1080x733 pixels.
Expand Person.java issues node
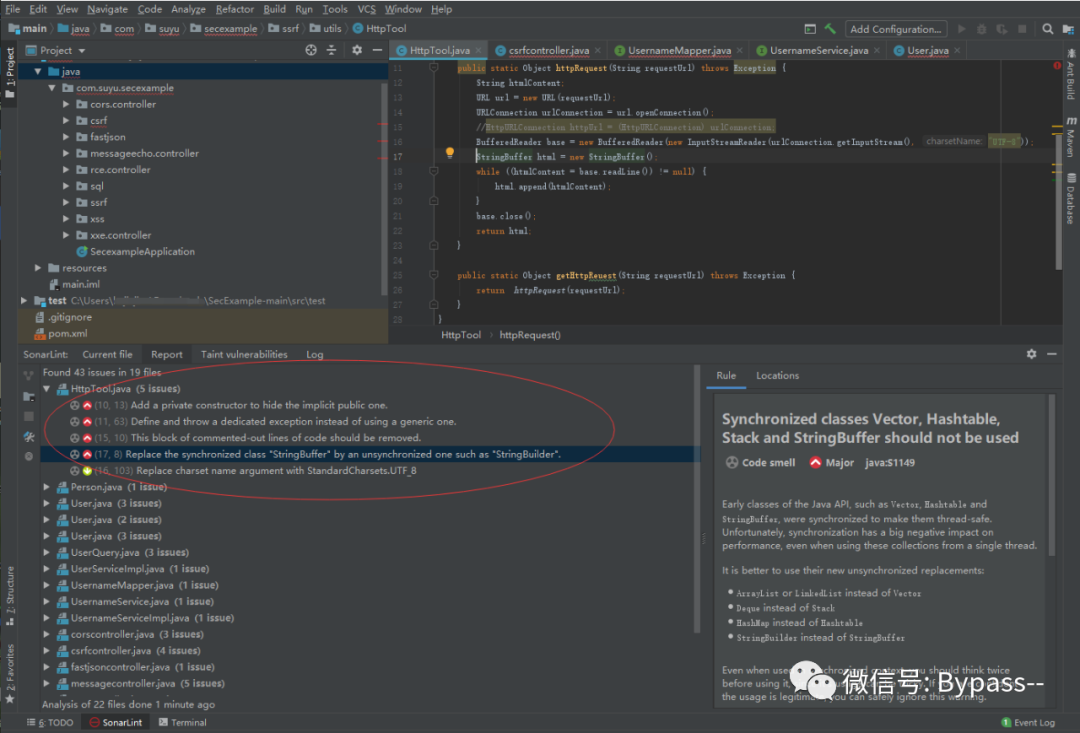47,487
